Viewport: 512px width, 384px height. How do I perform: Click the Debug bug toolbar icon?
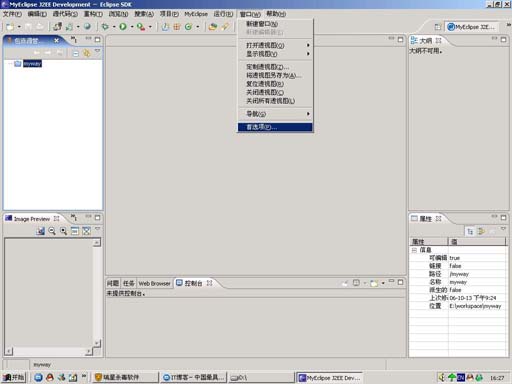pos(105,27)
